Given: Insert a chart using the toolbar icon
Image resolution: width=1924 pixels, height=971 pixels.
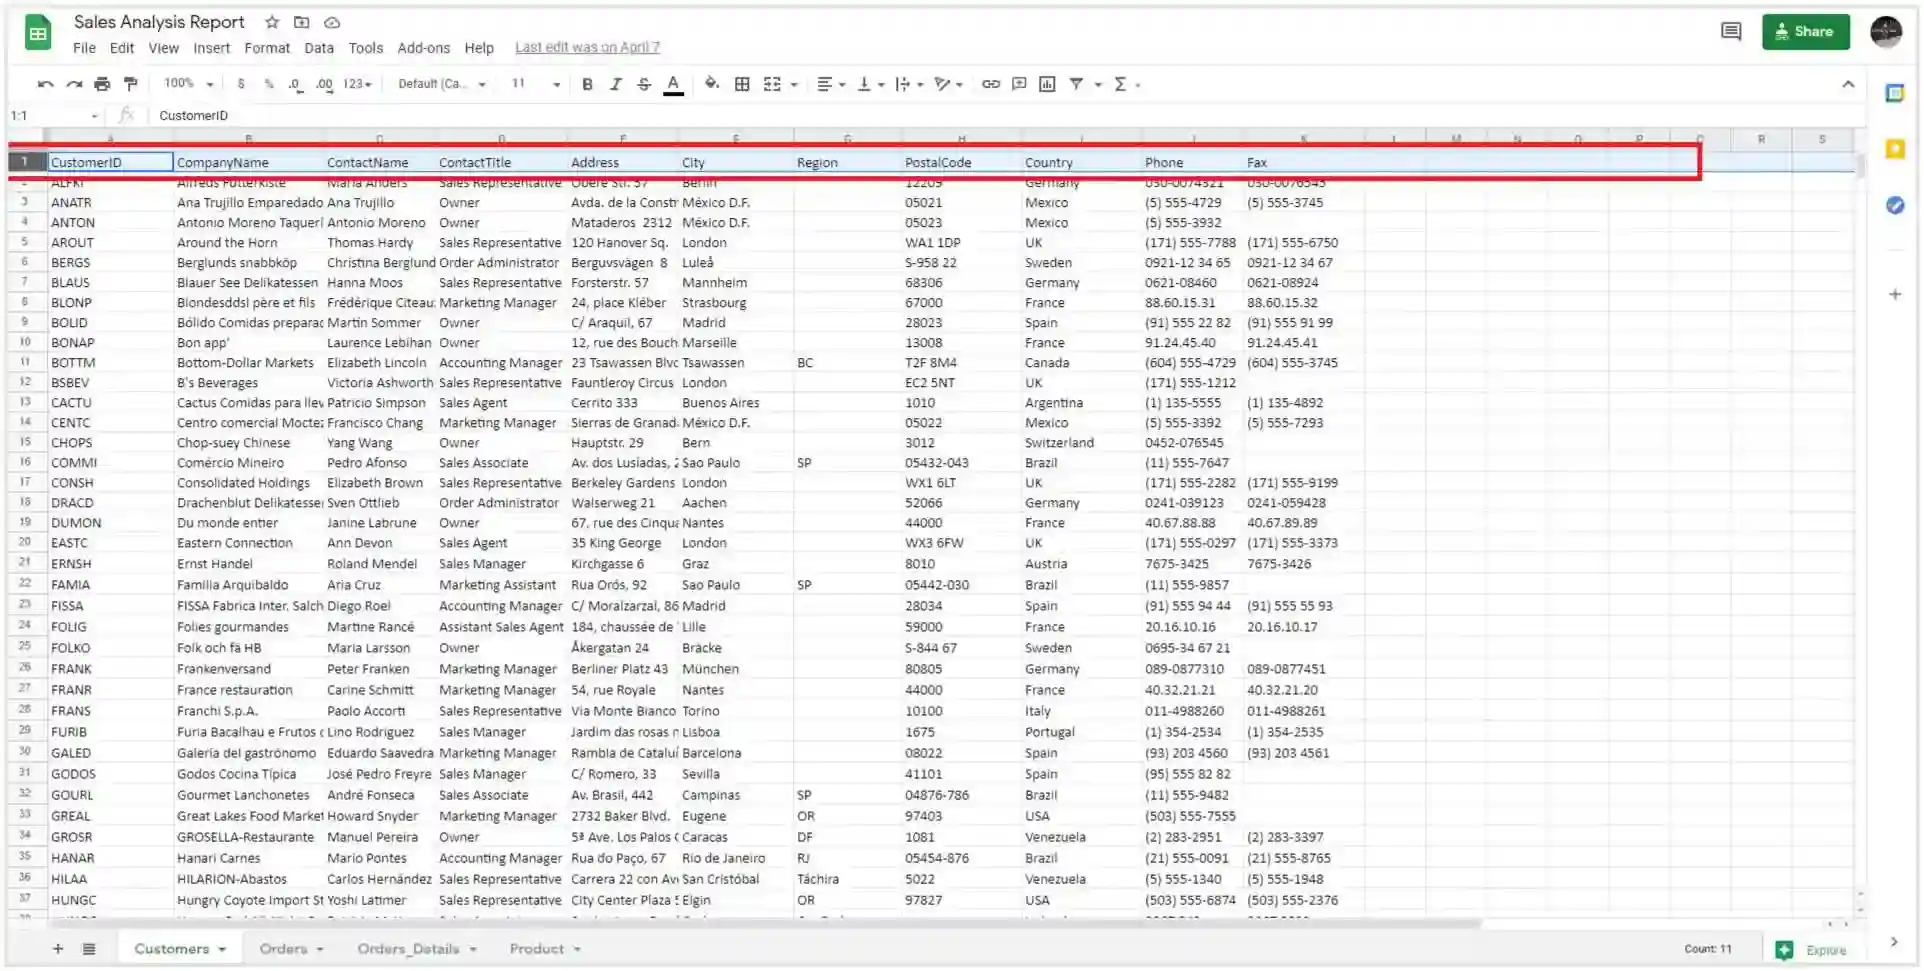Looking at the screenshot, I should tap(1047, 84).
